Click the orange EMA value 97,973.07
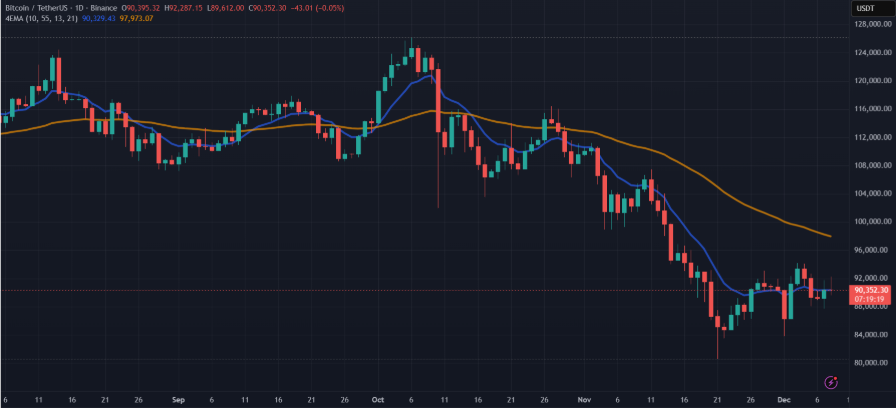Screen dimensions: 896x408 (136, 18)
